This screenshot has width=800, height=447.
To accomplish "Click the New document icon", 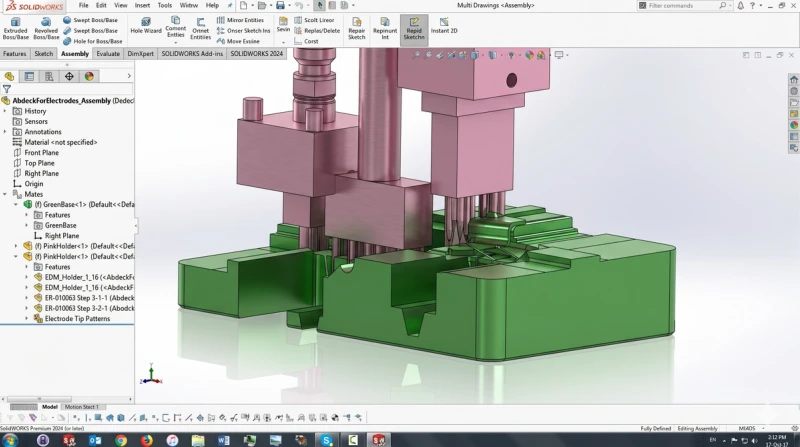I will [243, 6].
